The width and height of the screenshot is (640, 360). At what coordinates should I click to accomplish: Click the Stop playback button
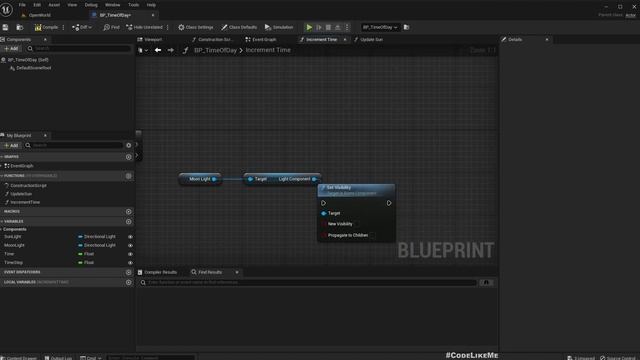(328, 27)
